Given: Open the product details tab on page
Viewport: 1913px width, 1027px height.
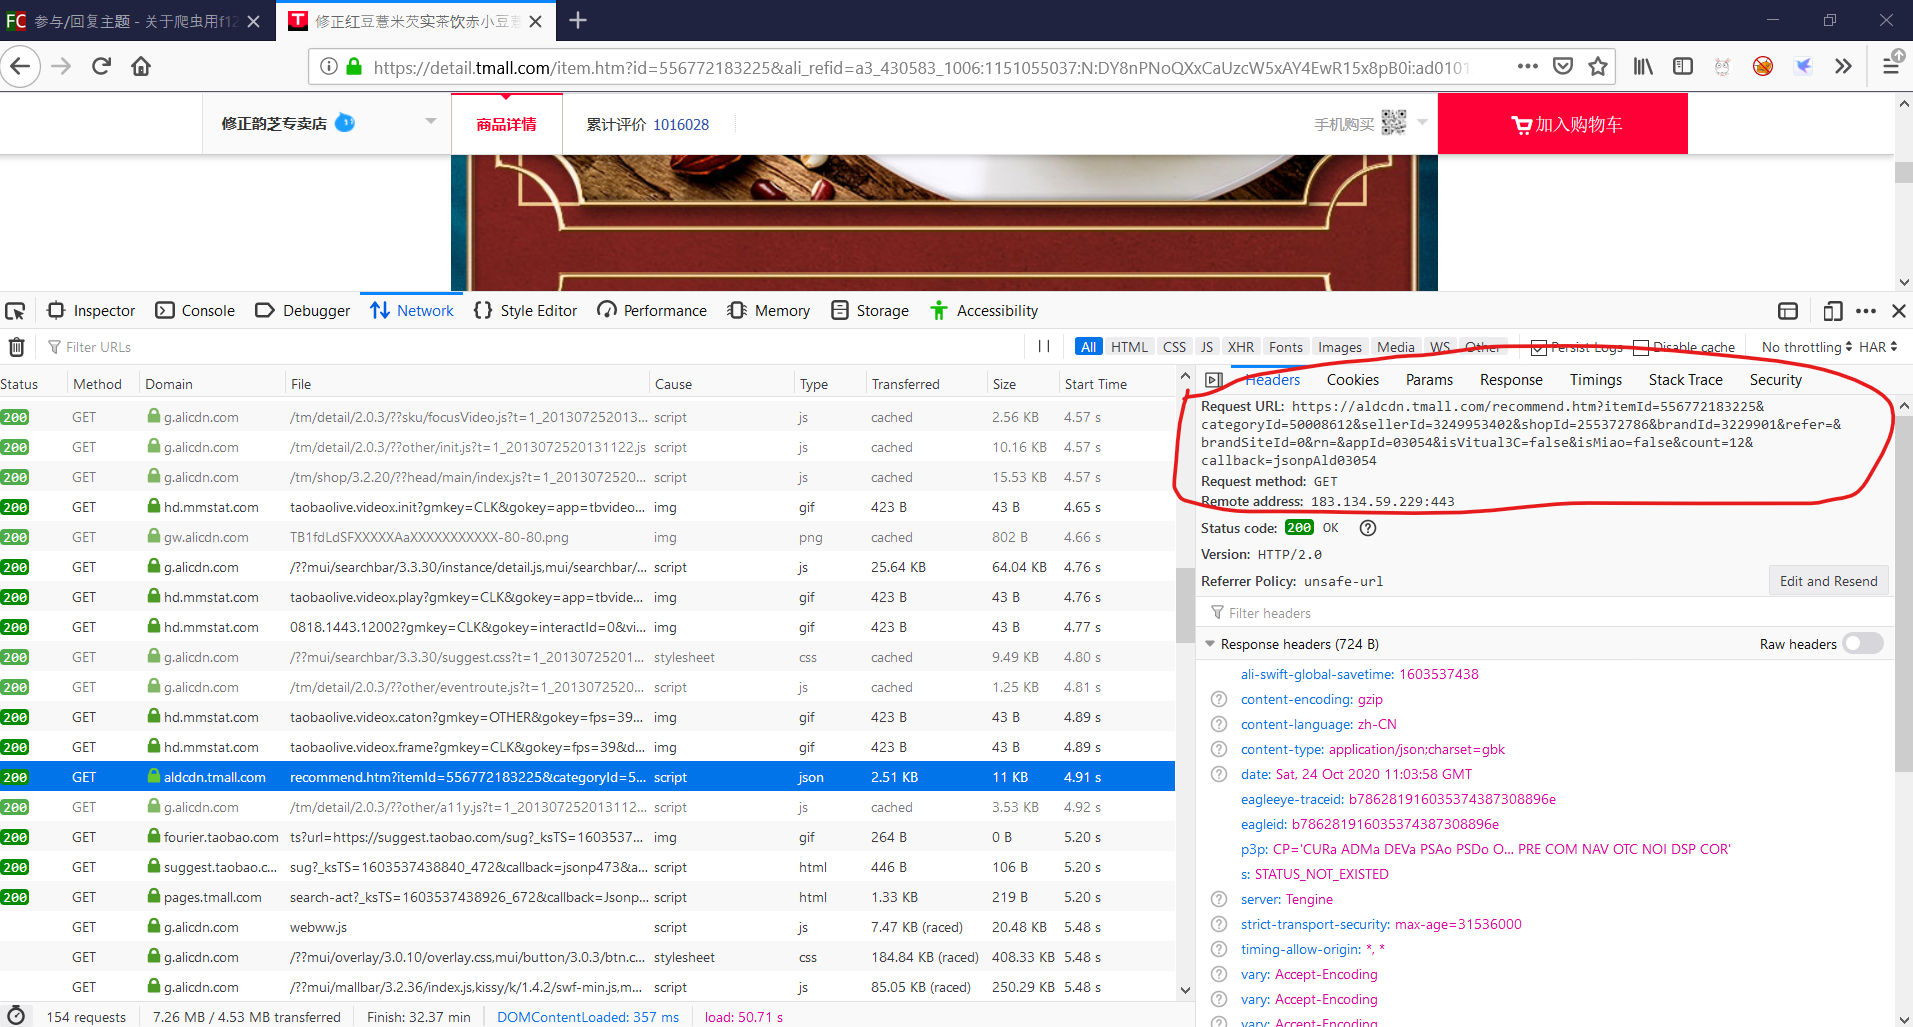Looking at the screenshot, I should (506, 124).
